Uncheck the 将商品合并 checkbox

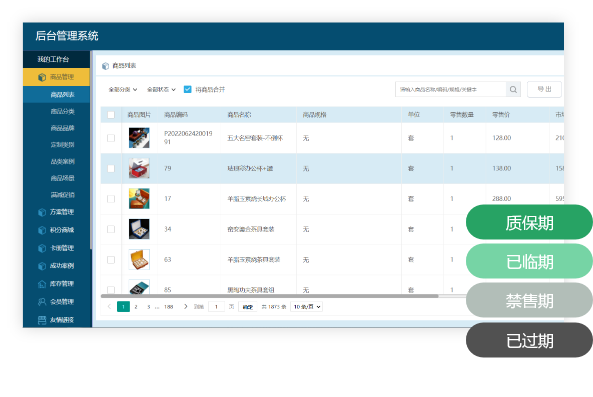(x=188, y=89)
